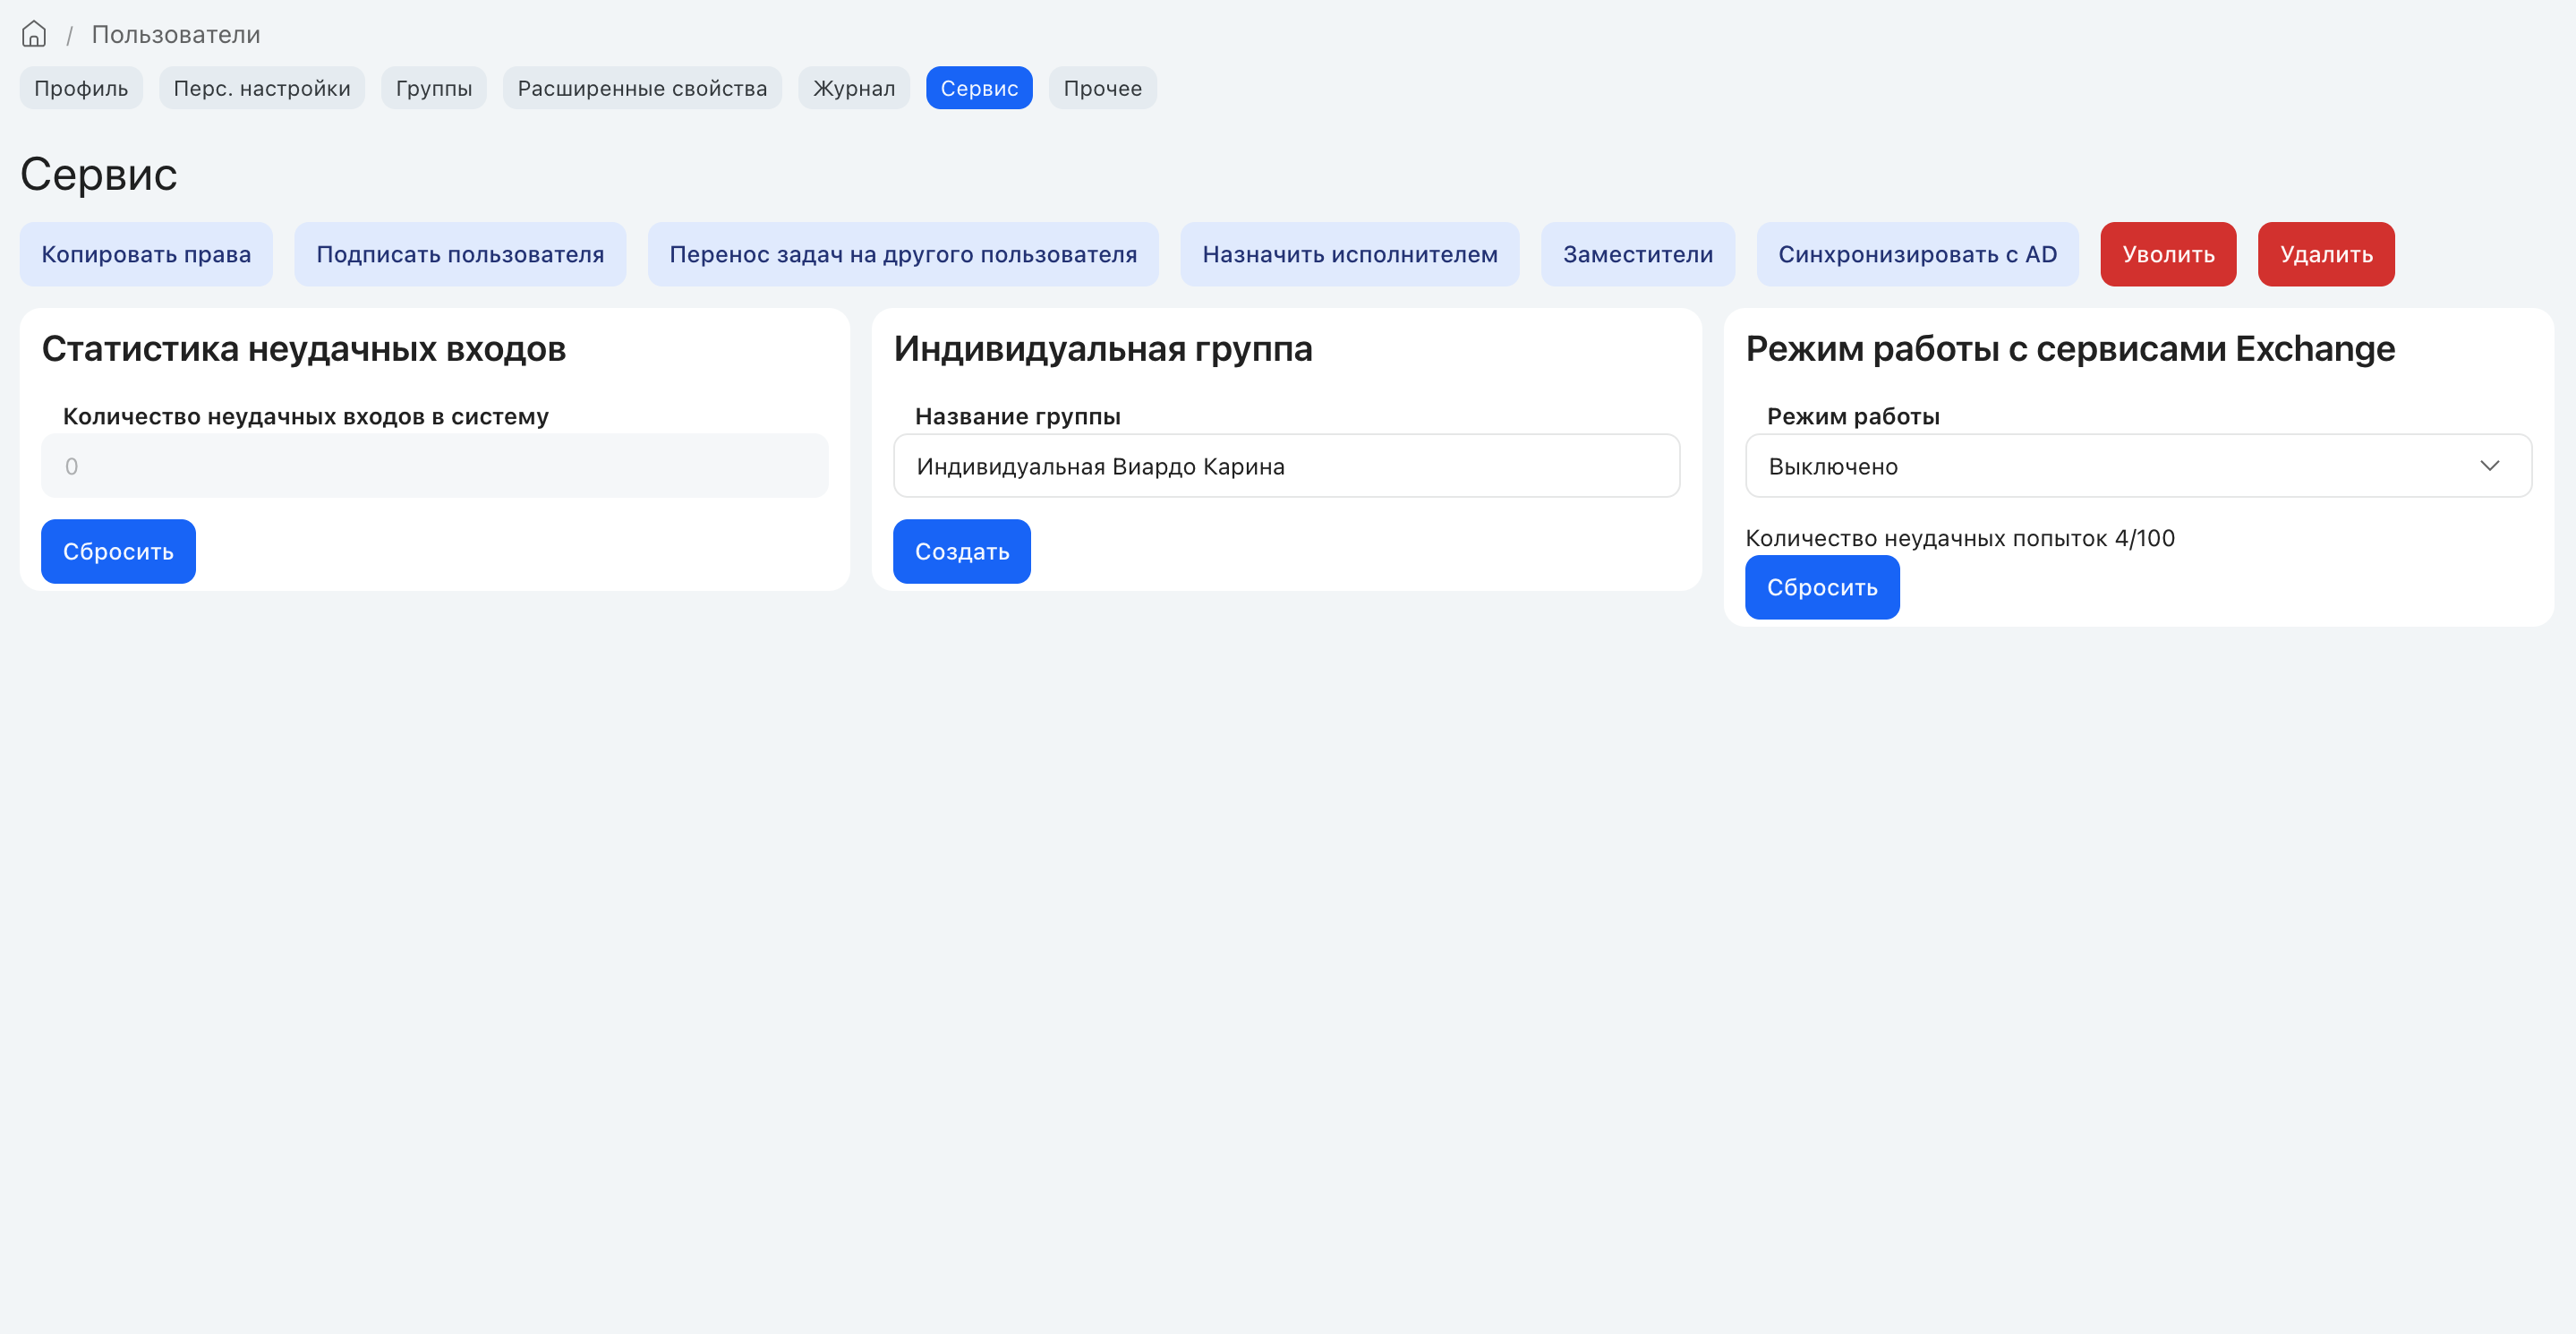Screen dimensions: 2576x1334
Task: Click Копировать права button
Action: pyautogui.click(x=146, y=254)
